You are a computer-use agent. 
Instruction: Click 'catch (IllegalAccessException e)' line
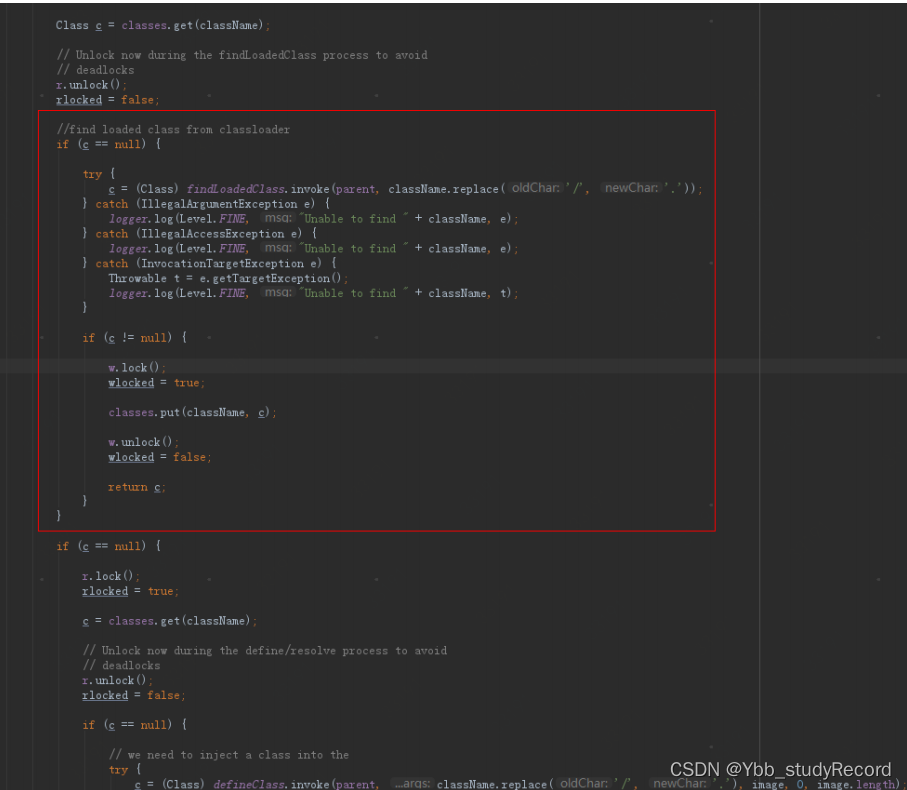(x=200, y=234)
